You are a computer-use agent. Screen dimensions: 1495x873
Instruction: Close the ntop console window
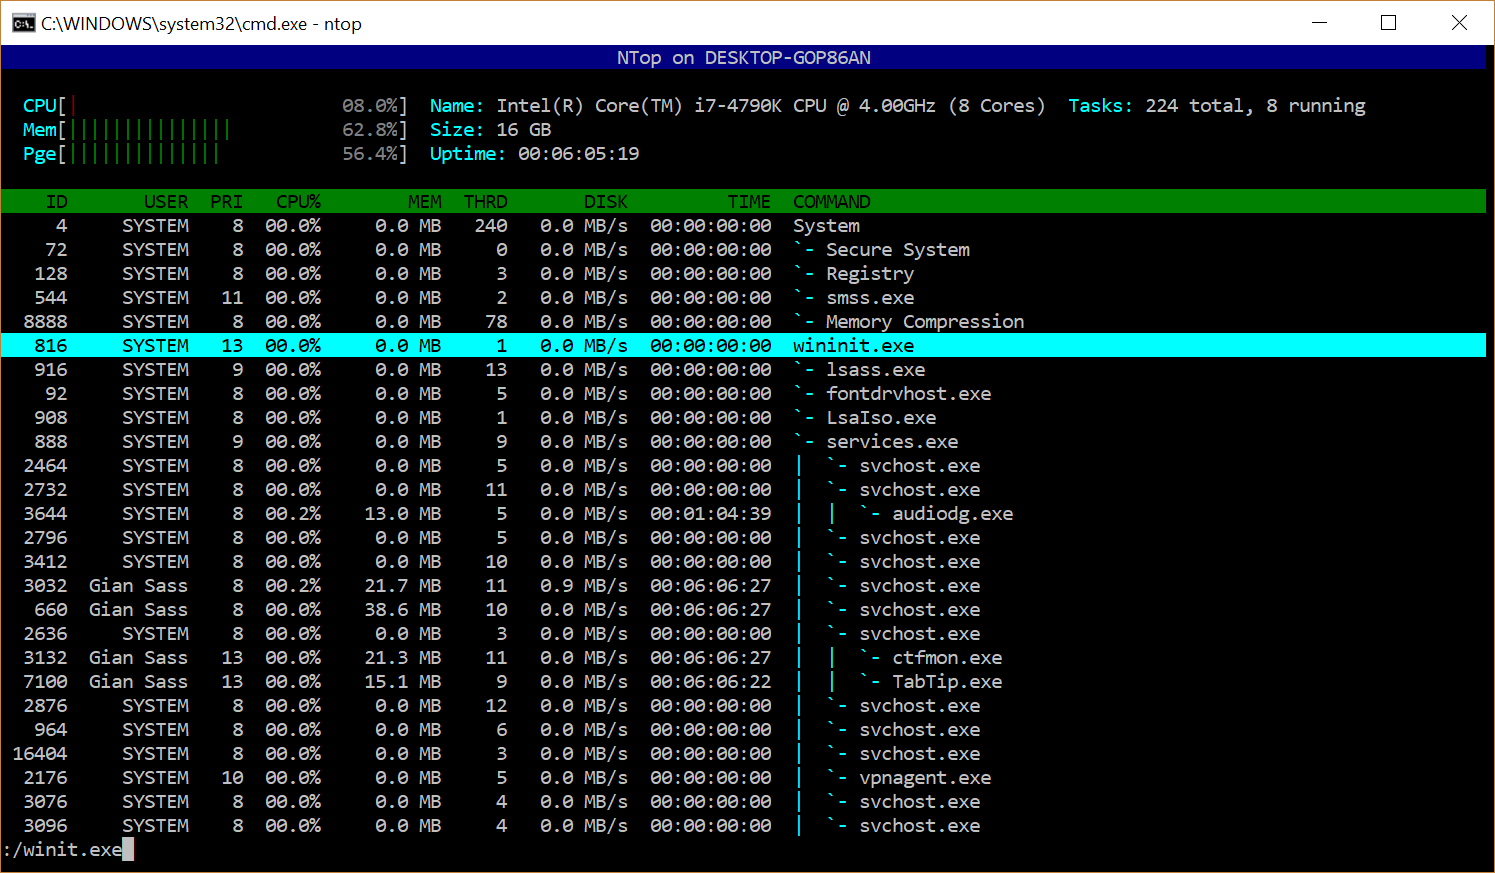click(x=1459, y=23)
